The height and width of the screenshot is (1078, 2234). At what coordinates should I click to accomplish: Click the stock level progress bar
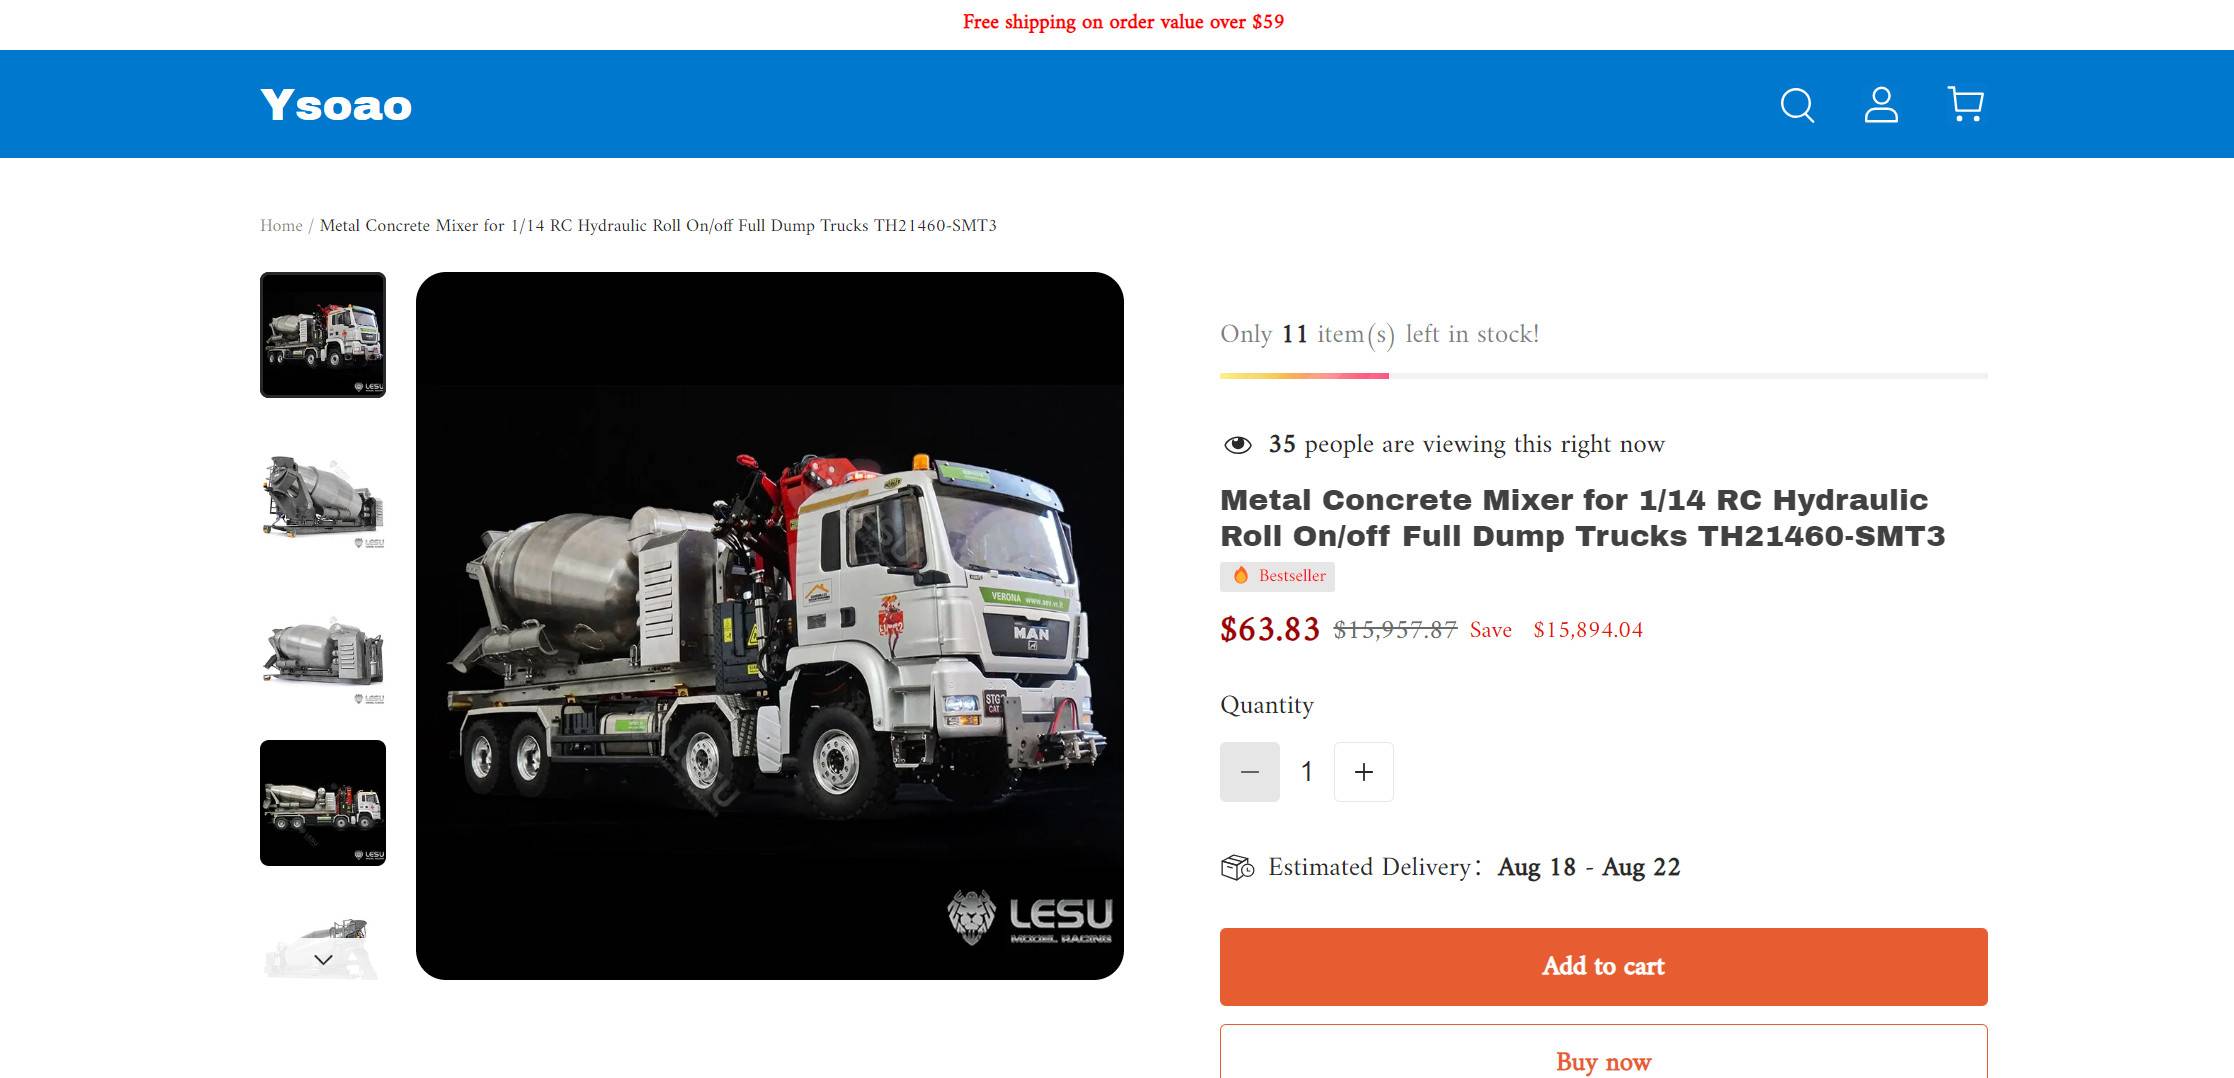pyautogui.click(x=1604, y=376)
